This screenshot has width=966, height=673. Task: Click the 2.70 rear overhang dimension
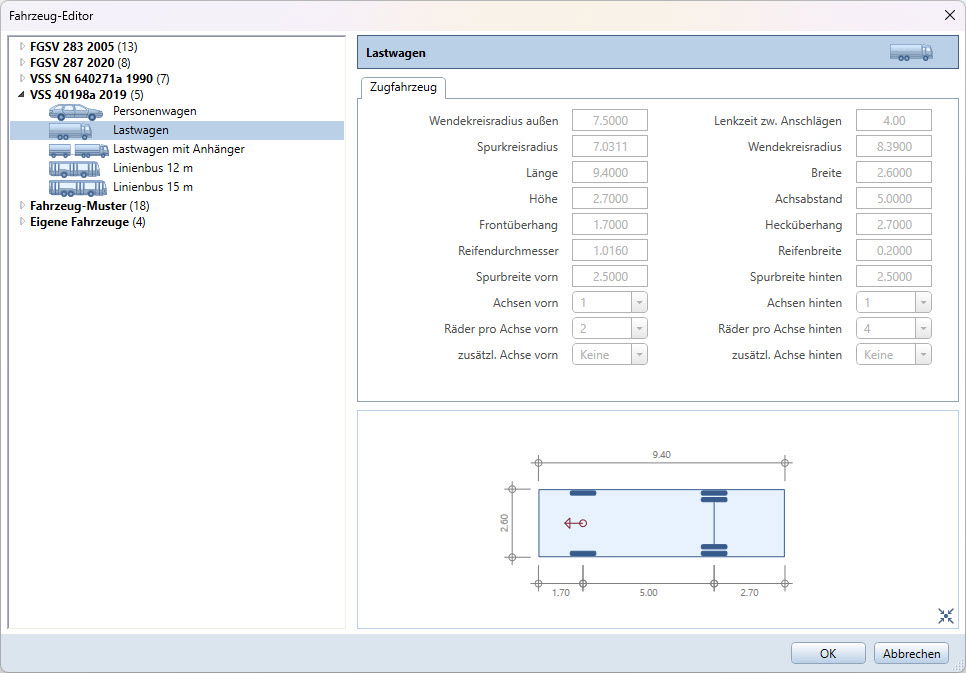pos(749,592)
